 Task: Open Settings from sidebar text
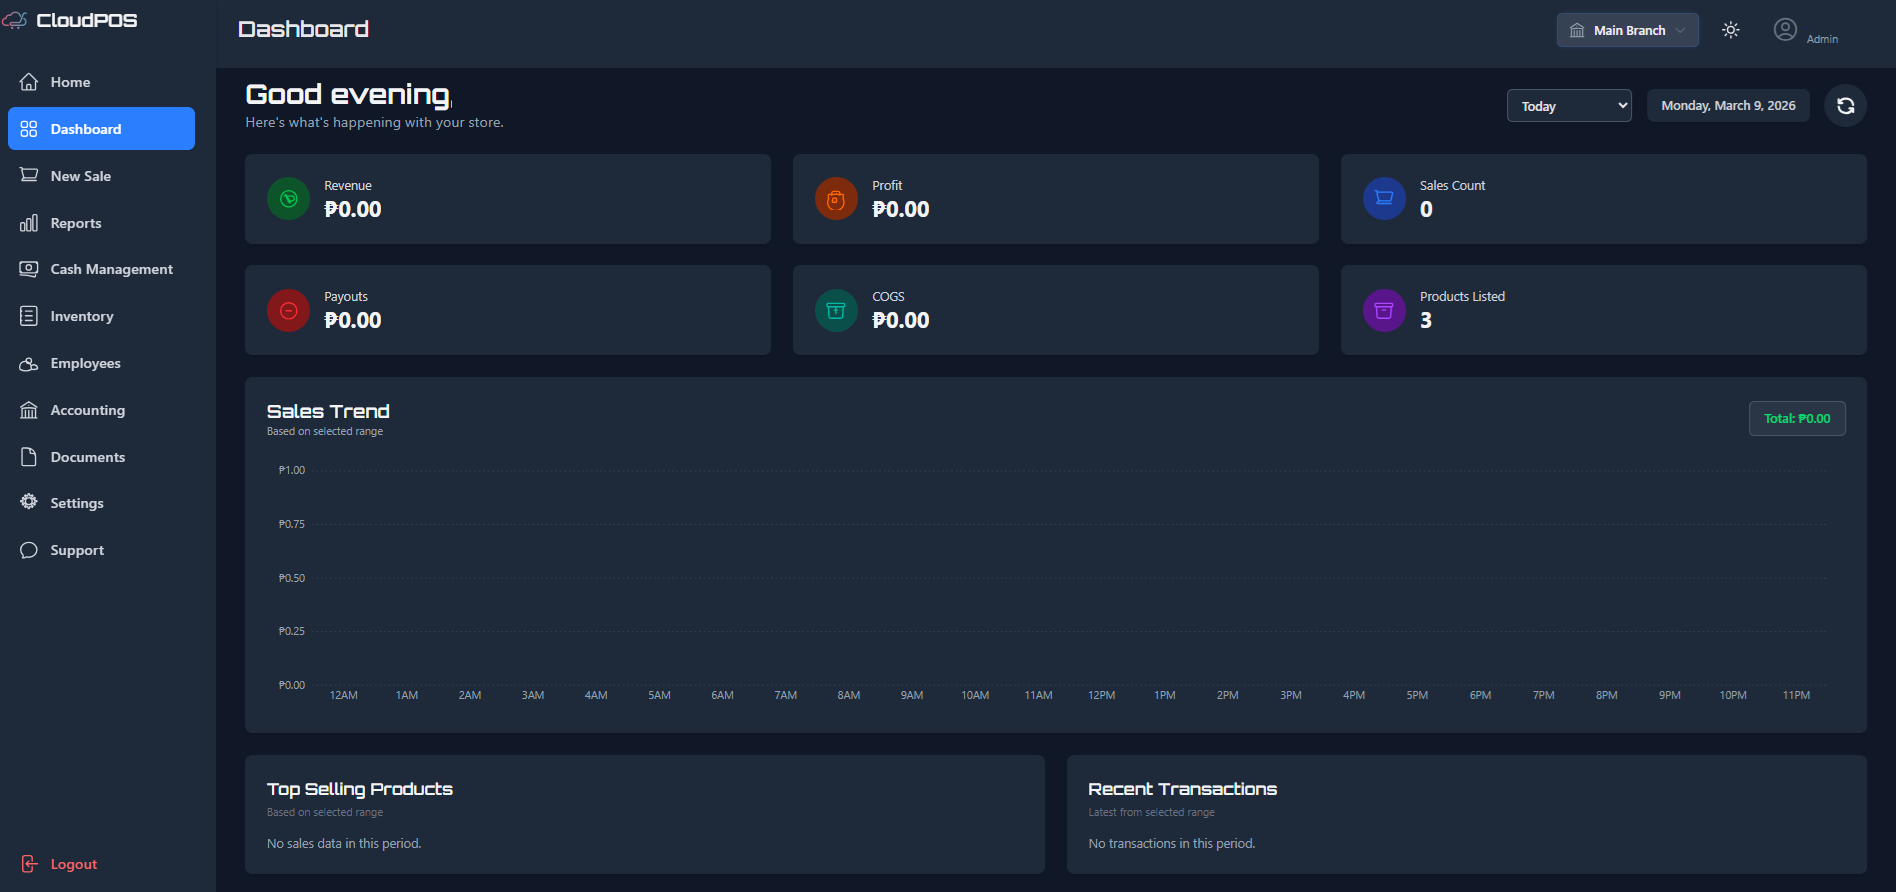pos(77,503)
